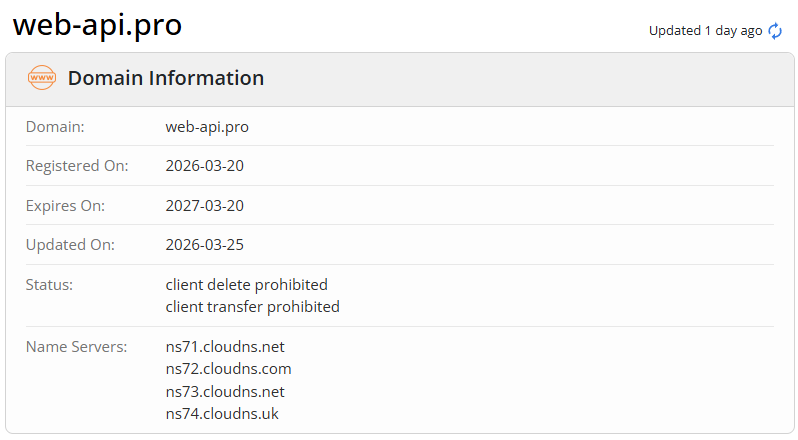The image size is (798, 440).
Task: Click the web-api.pro page title
Action: pyautogui.click(x=97, y=25)
